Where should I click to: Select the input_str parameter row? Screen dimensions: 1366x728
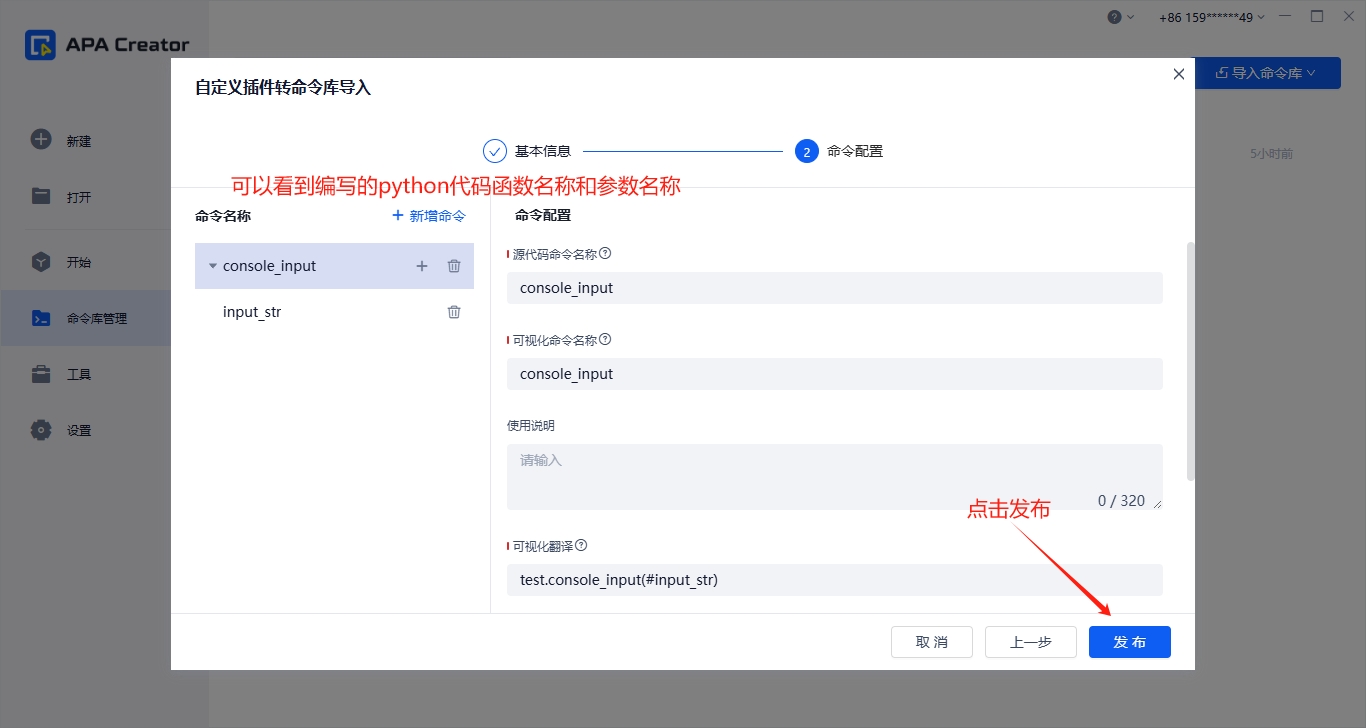click(334, 312)
